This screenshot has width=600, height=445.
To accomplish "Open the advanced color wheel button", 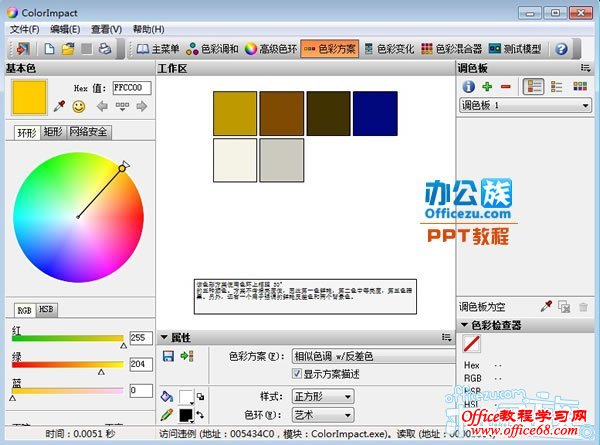I will [x=271, y=49].
